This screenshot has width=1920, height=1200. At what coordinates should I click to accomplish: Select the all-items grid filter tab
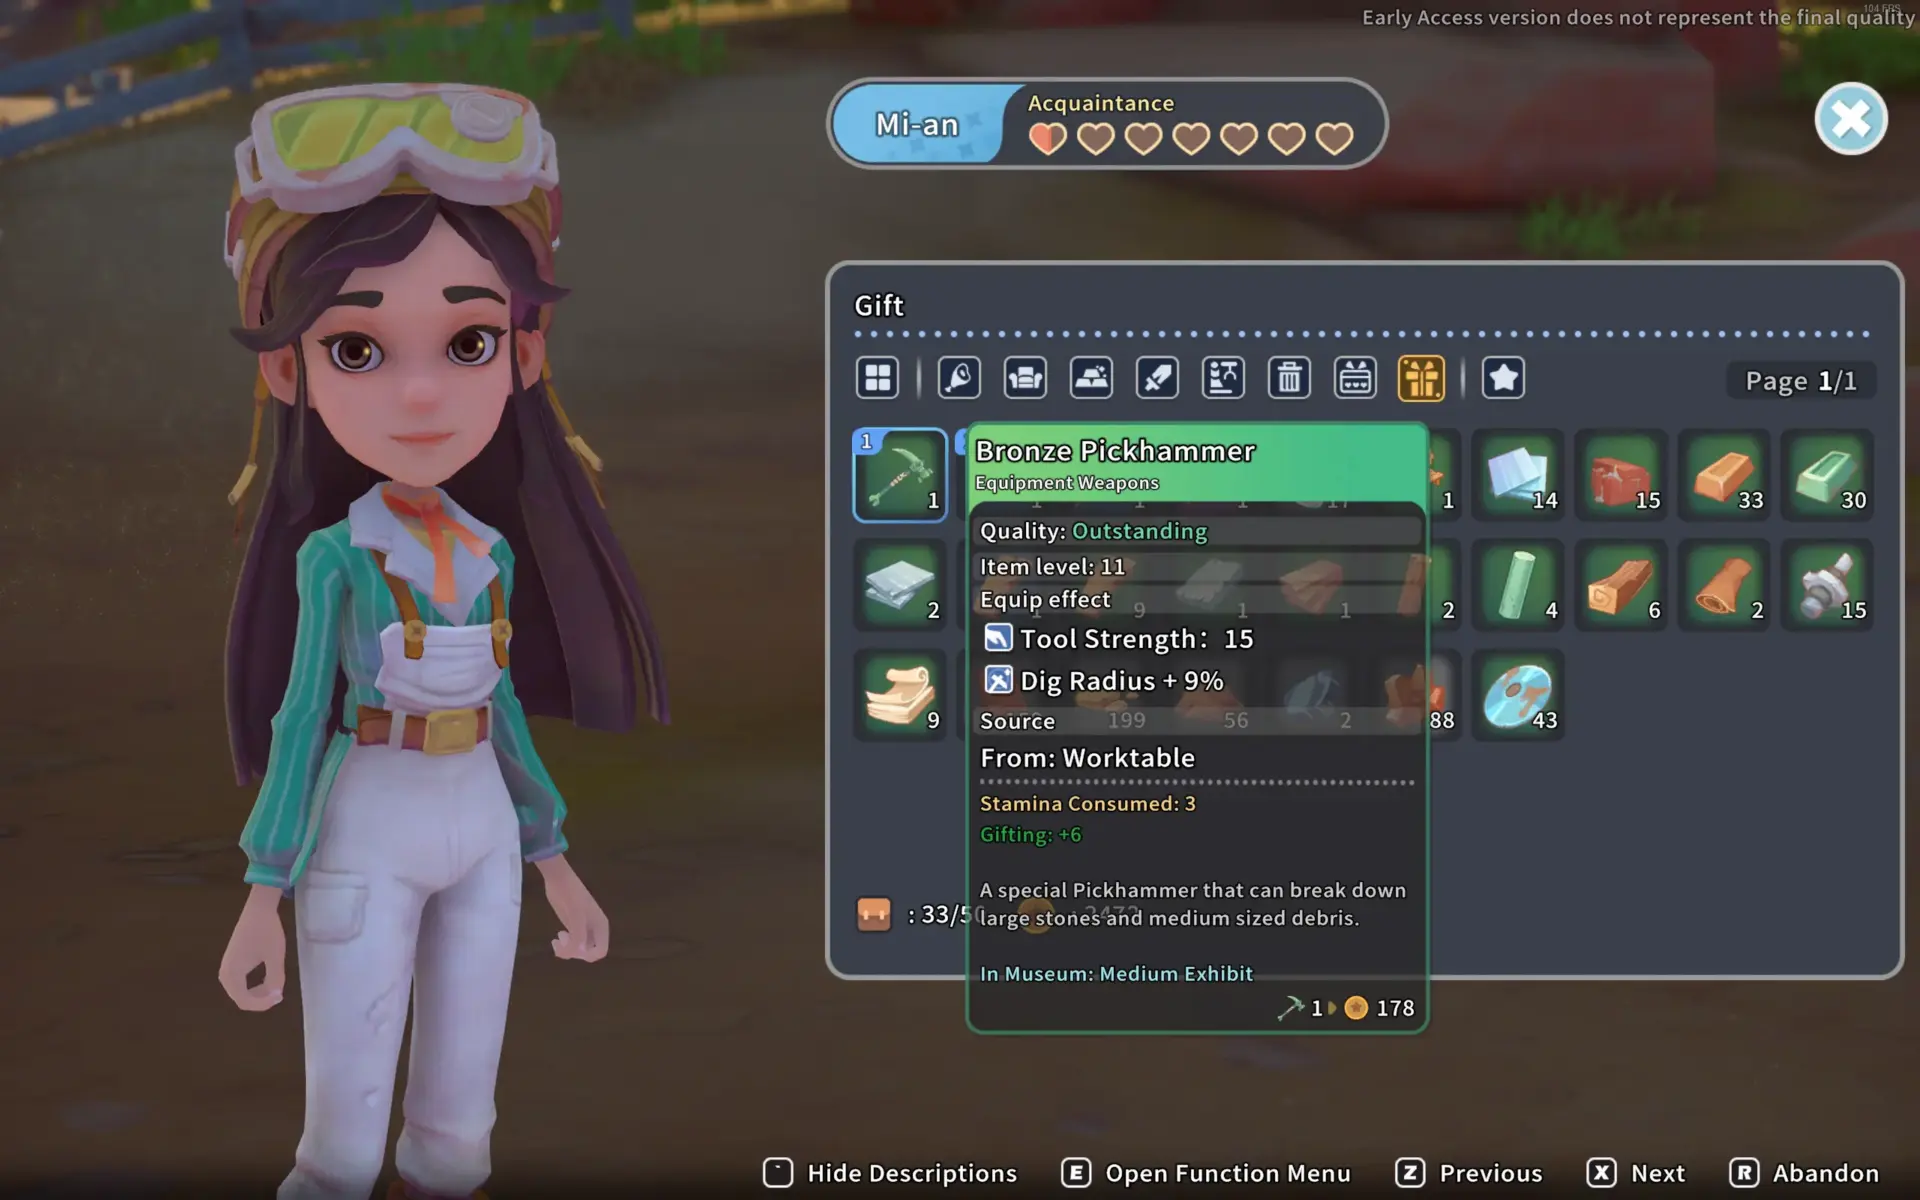tap(877, 378)
